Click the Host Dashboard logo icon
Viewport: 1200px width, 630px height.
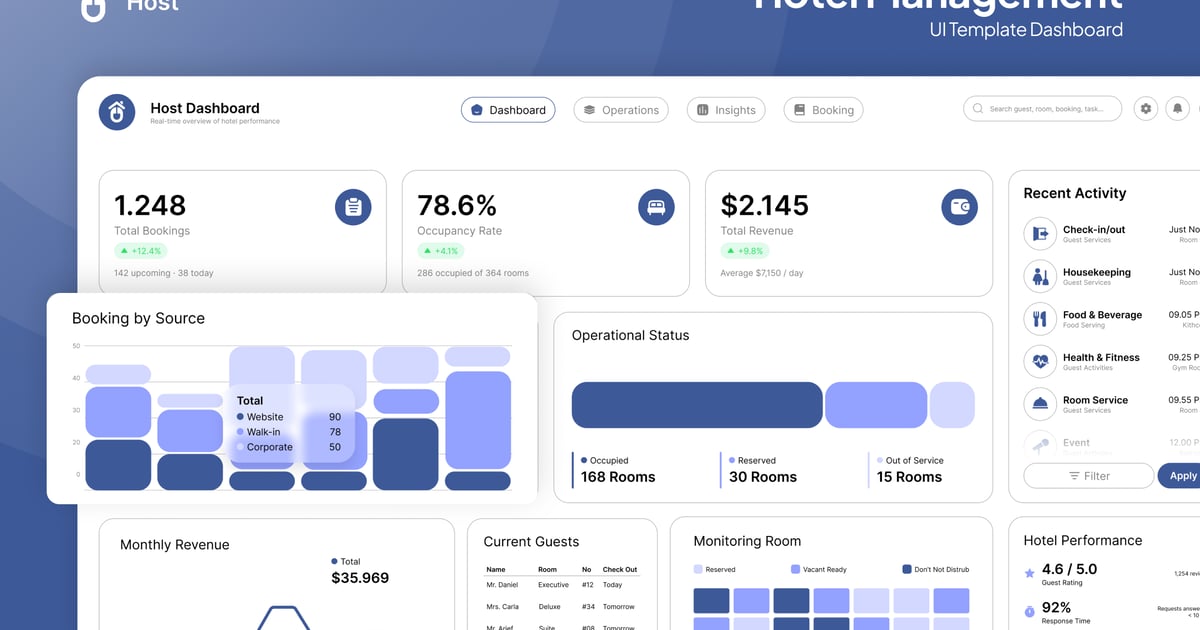click(117, 112)
